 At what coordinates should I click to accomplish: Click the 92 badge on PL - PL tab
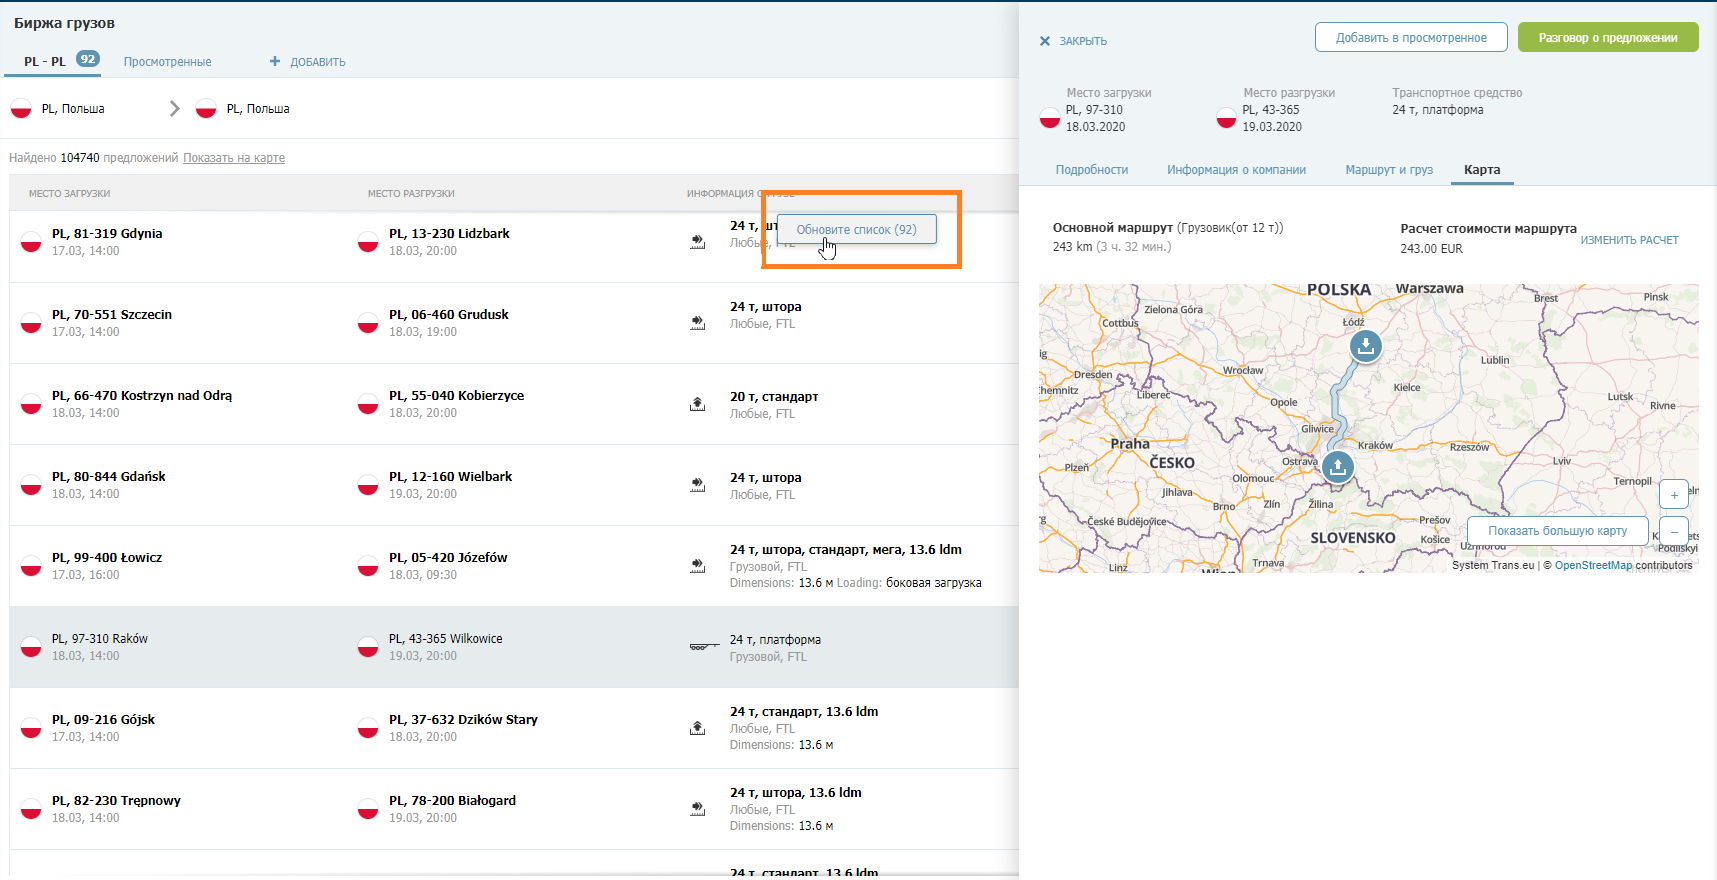tap(88, 59)
